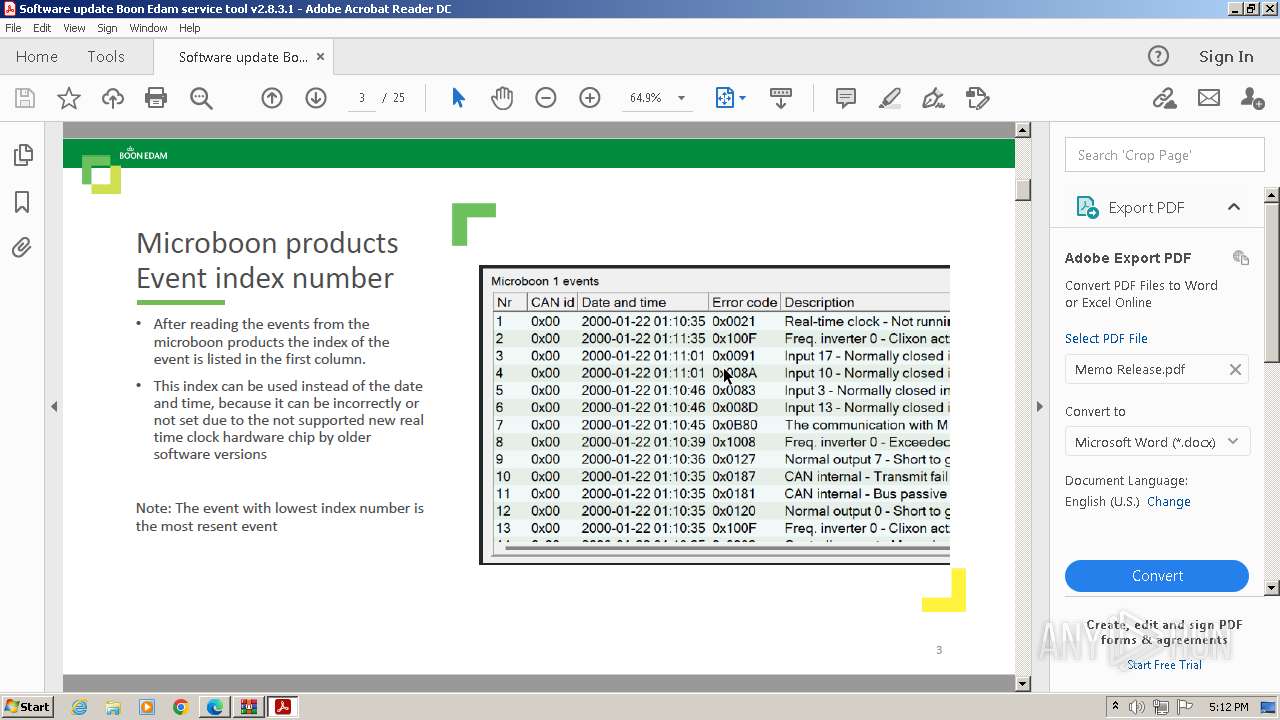Click the Select PDF File link
This screenshot has height=720, width=1280.
[1106, 338]
